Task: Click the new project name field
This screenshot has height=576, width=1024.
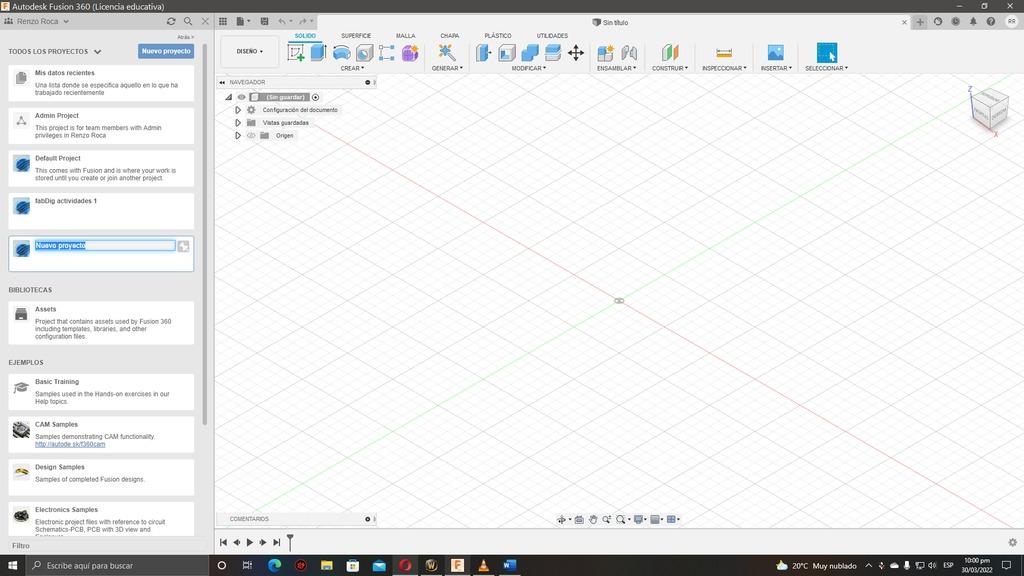Action: tap(105, 246)
